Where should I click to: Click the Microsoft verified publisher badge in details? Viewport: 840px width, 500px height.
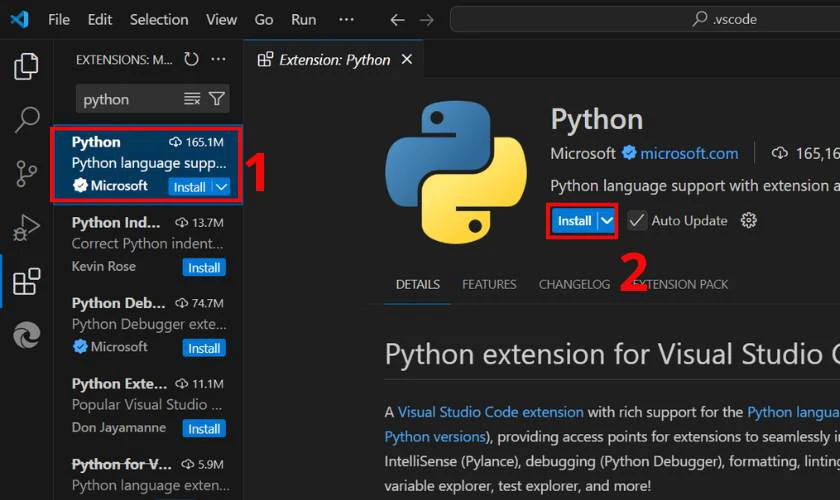(629, 153)
